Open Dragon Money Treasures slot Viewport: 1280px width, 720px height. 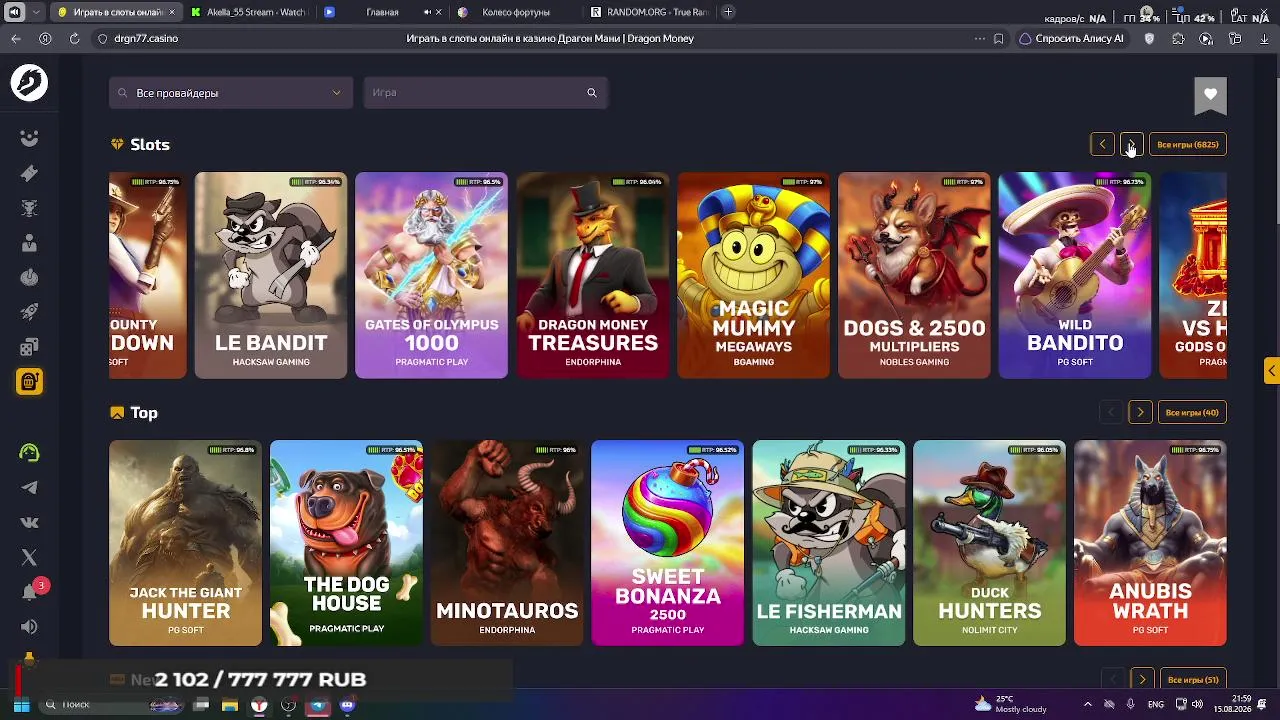pyautogui.click(x=593, y=276)
